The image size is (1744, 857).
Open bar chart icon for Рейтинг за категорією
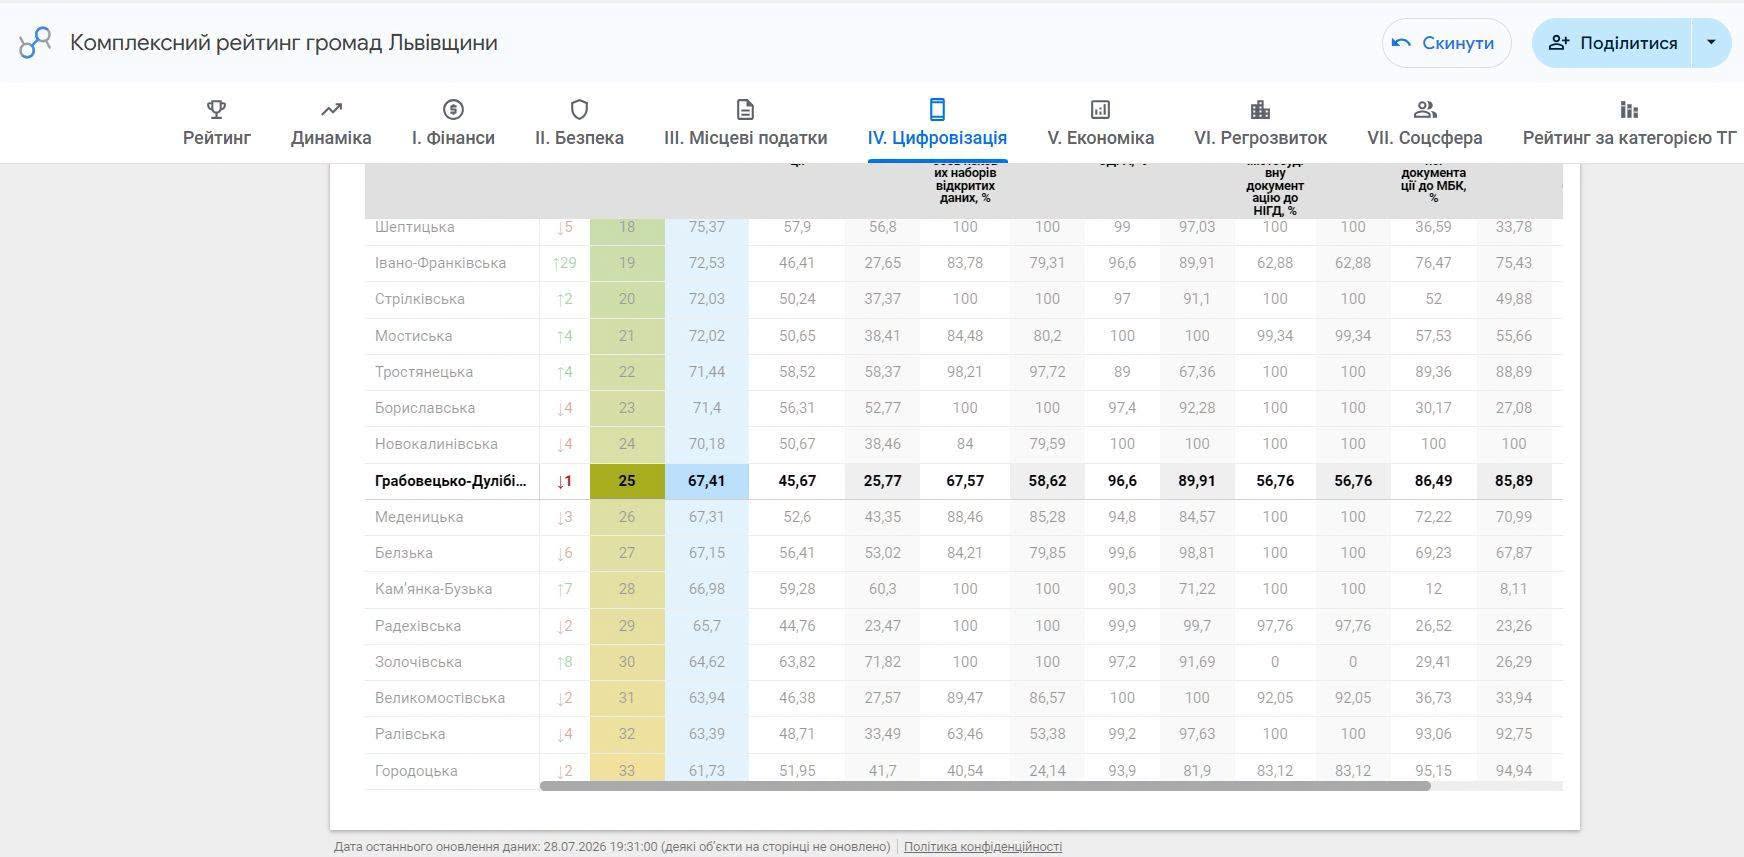point(1629,109)
